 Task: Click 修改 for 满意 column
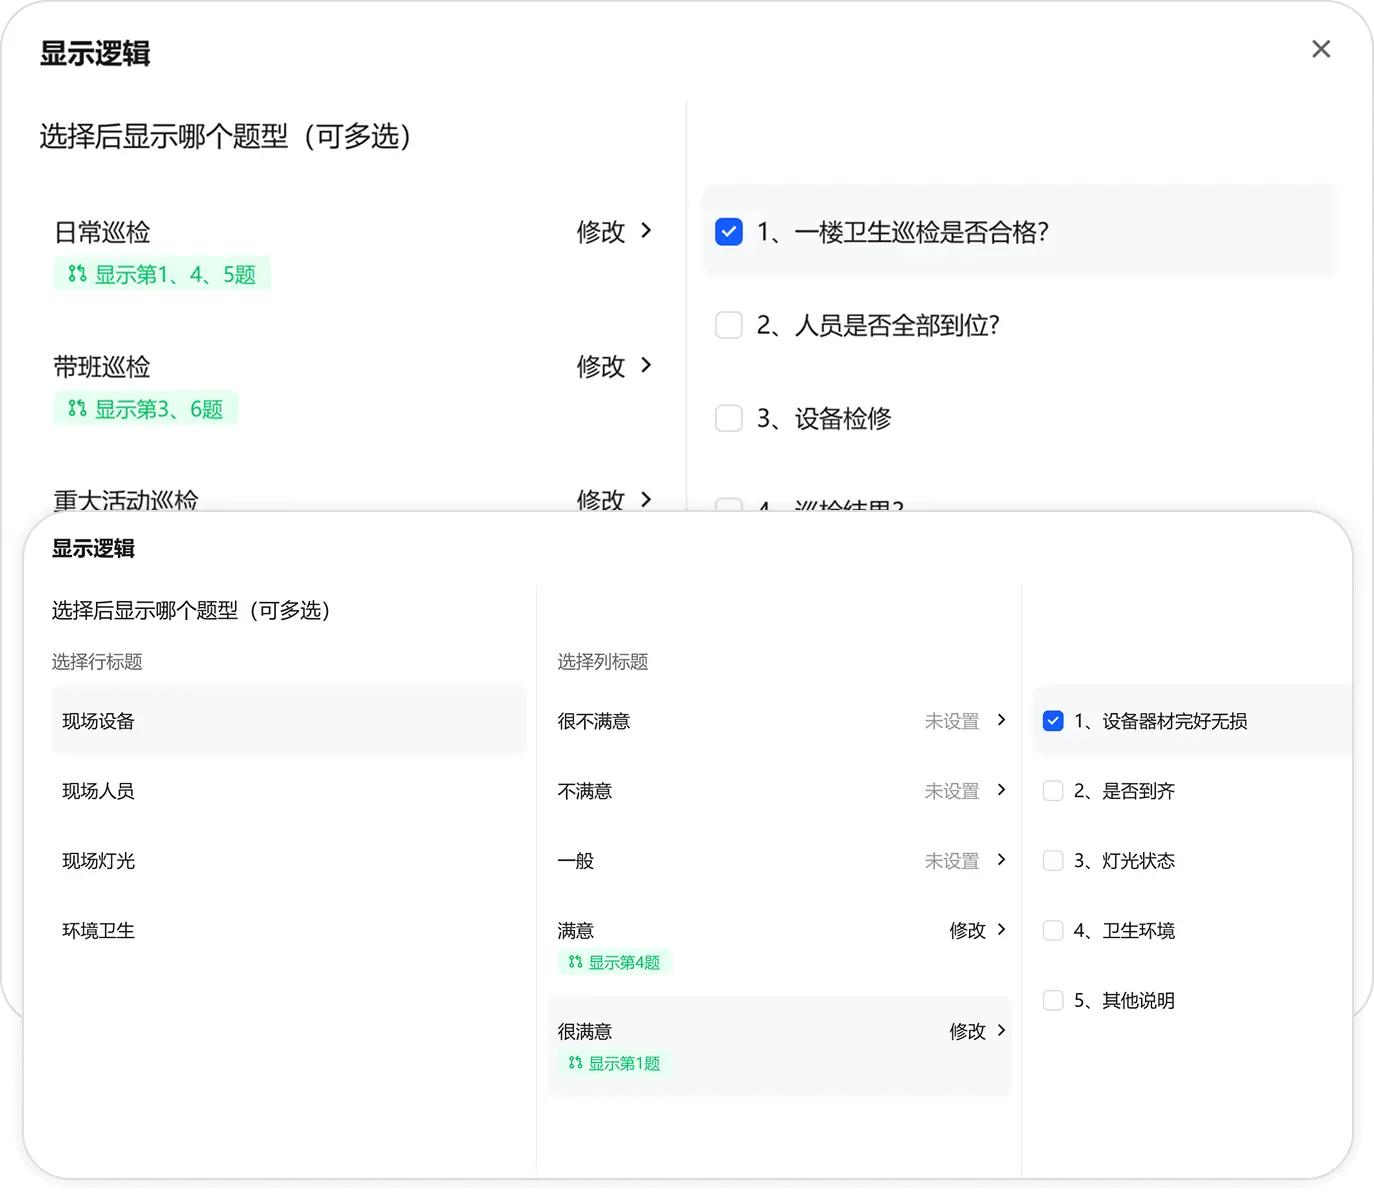[967, 931]
